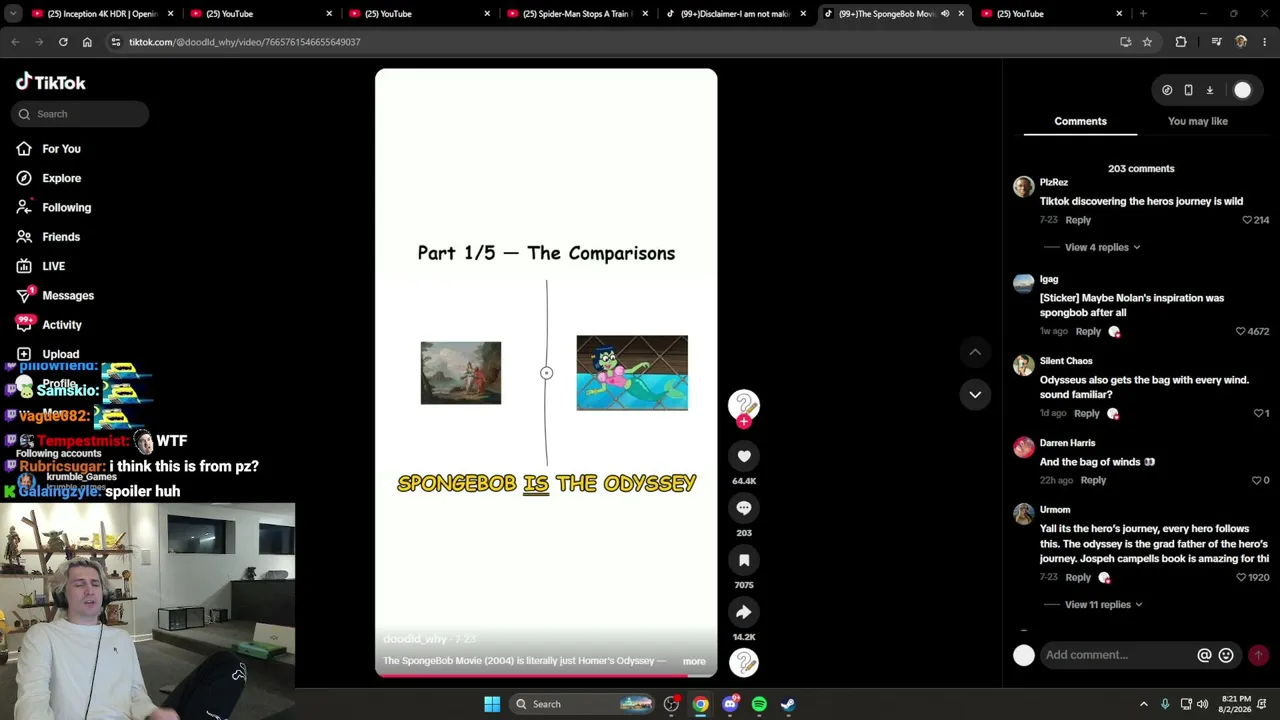Like the SpongeBob video with the heart
This screenshot has height=720, width=1280.
point(744,456)
